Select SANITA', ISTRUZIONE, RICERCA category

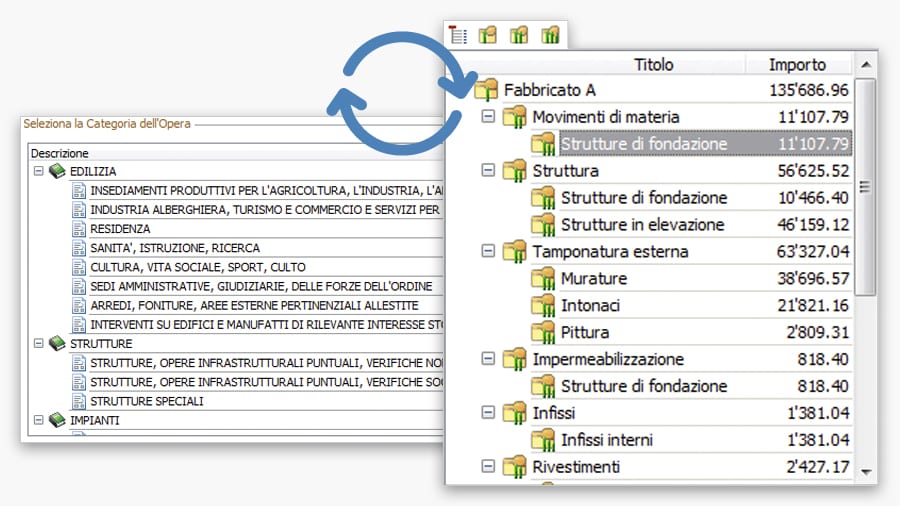[175, 248]
